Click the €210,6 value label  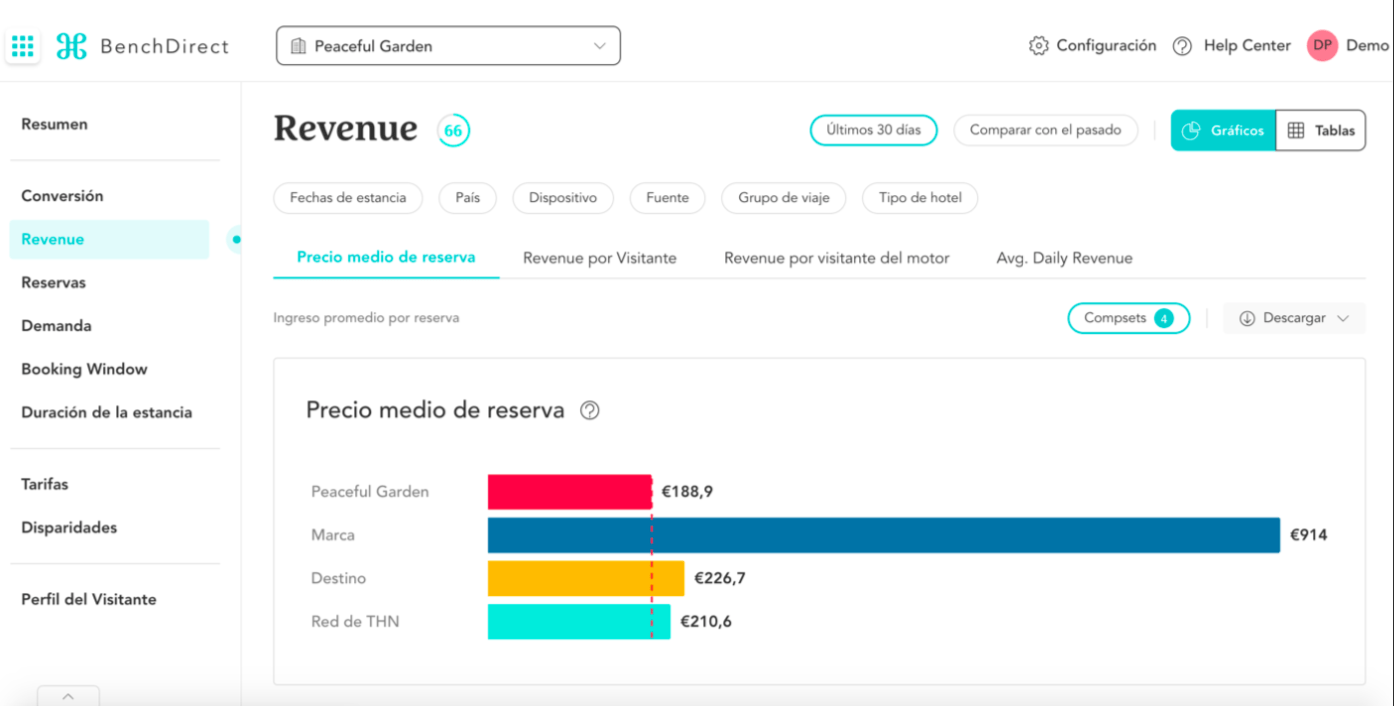[706, 621]
